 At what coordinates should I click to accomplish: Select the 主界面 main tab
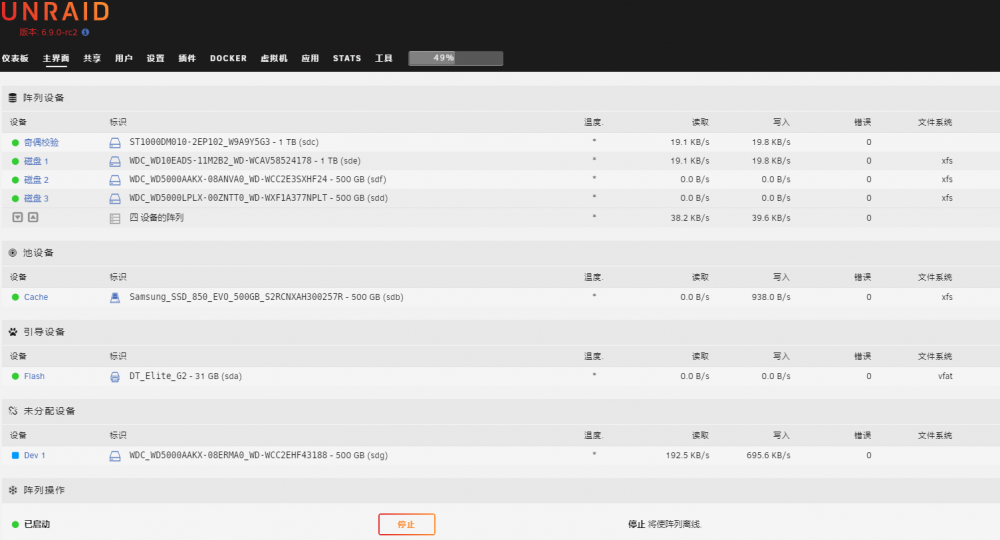[x=56, y=58]
